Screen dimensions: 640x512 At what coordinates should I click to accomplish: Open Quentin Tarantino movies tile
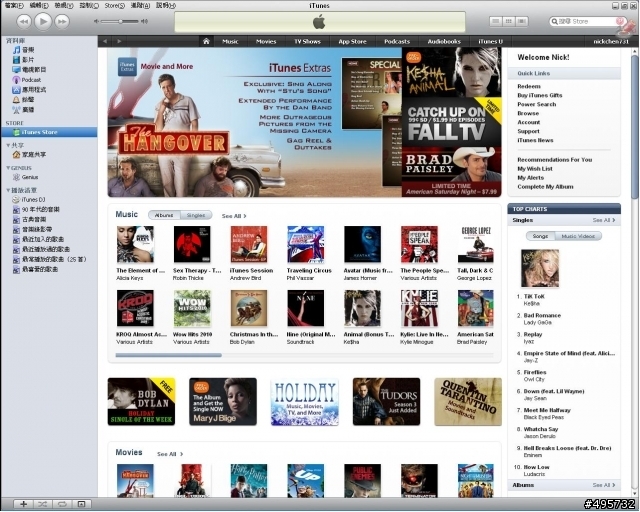[x=468, y=402]
